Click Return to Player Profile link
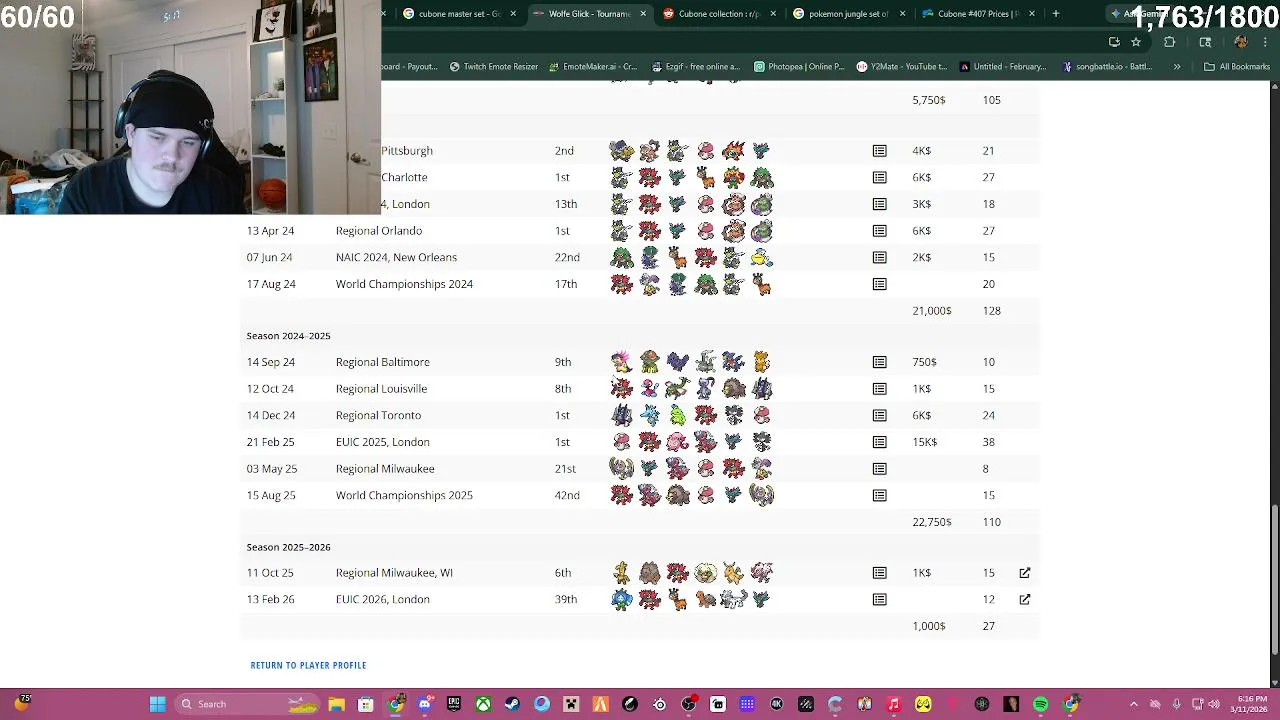1280x720 pixels. [x=308, y=665]
